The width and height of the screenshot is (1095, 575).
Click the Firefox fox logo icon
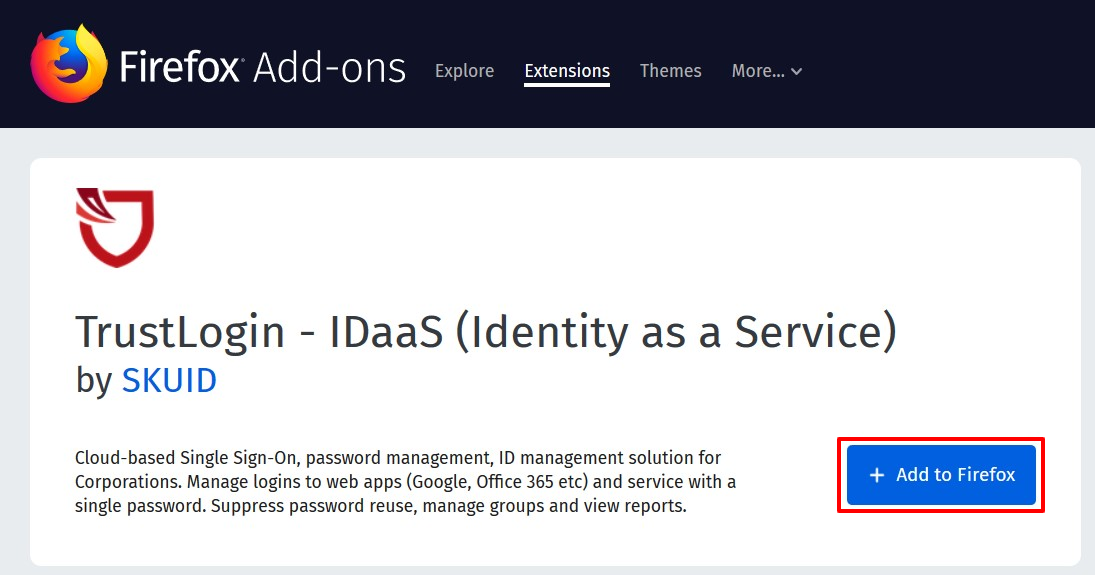click(69, 64)
